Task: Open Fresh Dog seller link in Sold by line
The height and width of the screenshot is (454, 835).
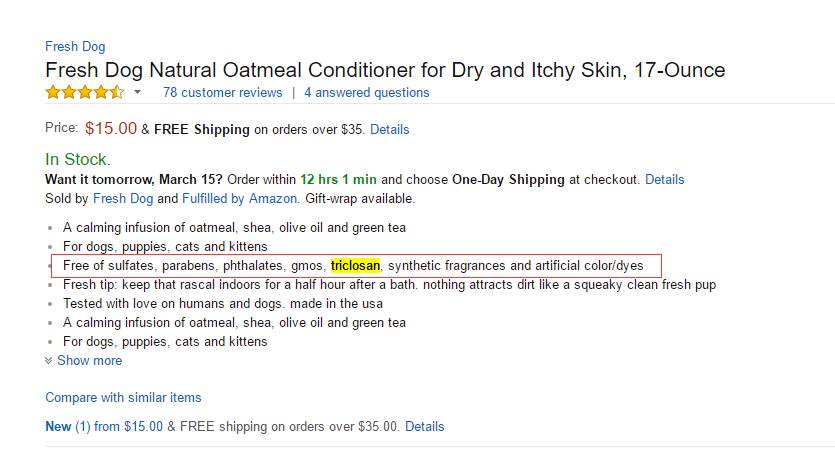Action: click(x=122, y=198)
